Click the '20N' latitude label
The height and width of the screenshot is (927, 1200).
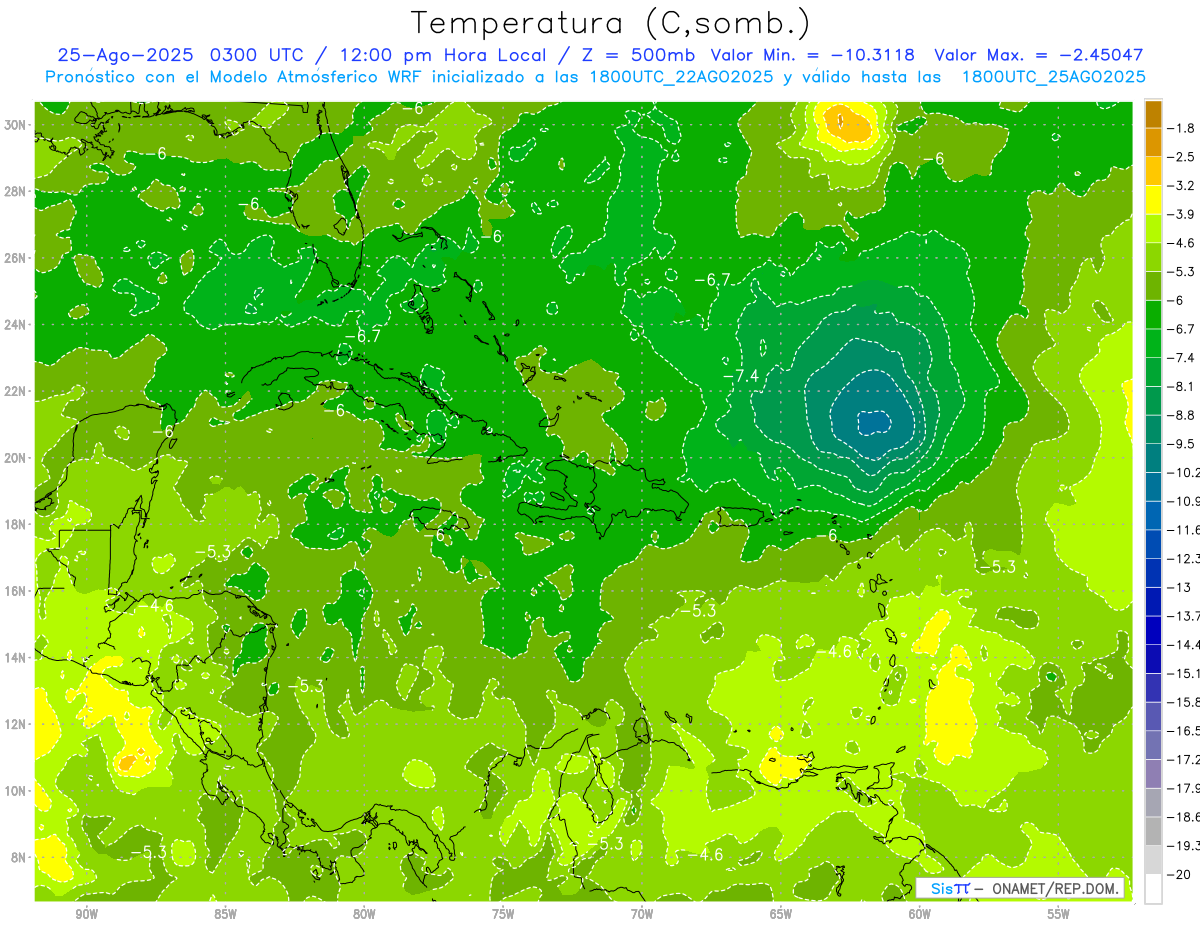(16, 458)
